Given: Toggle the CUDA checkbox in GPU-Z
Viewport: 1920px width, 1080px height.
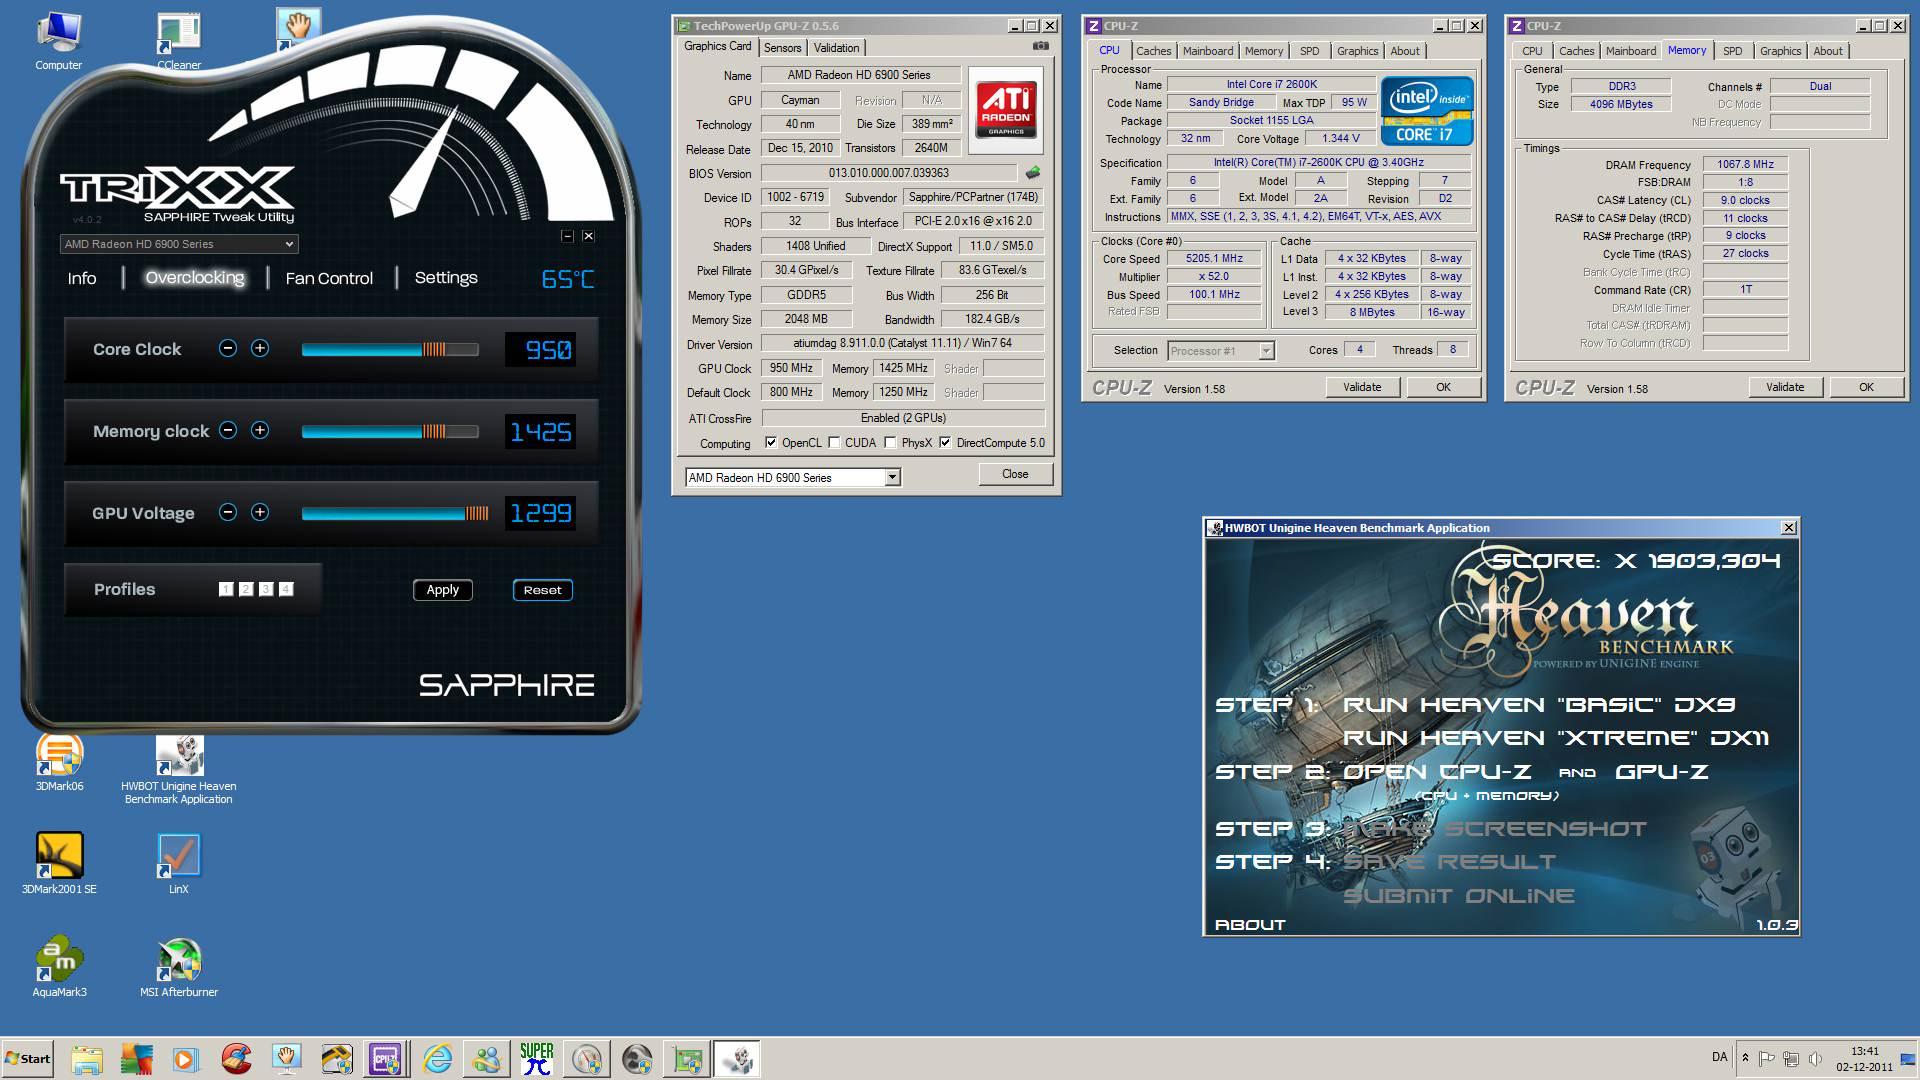Looking at the screenshot, I should 834,442.
